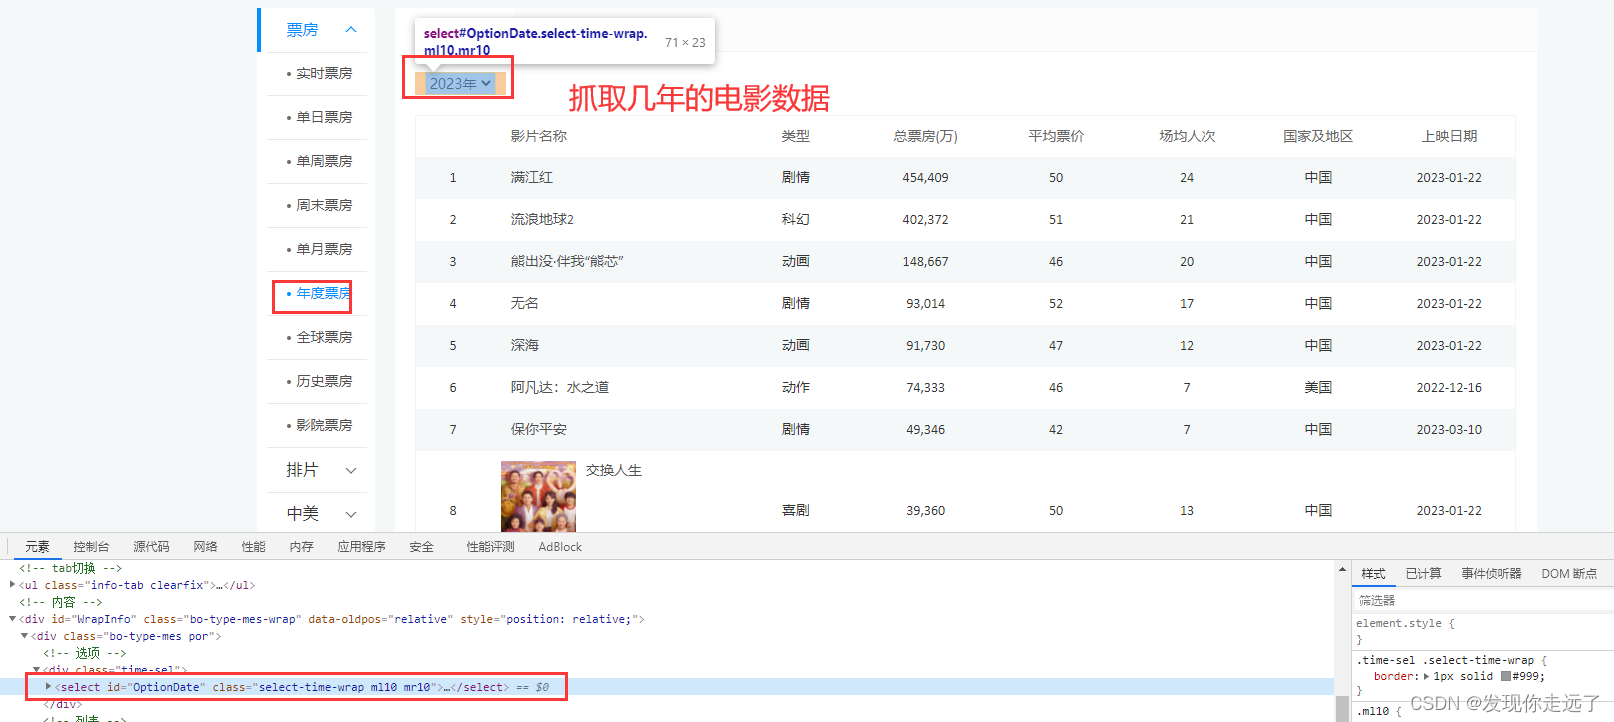Select the 样式 styles pane tab
Image resolution: width=1614 pixels, height=722 pixels.
click(x=1373, y=574)
